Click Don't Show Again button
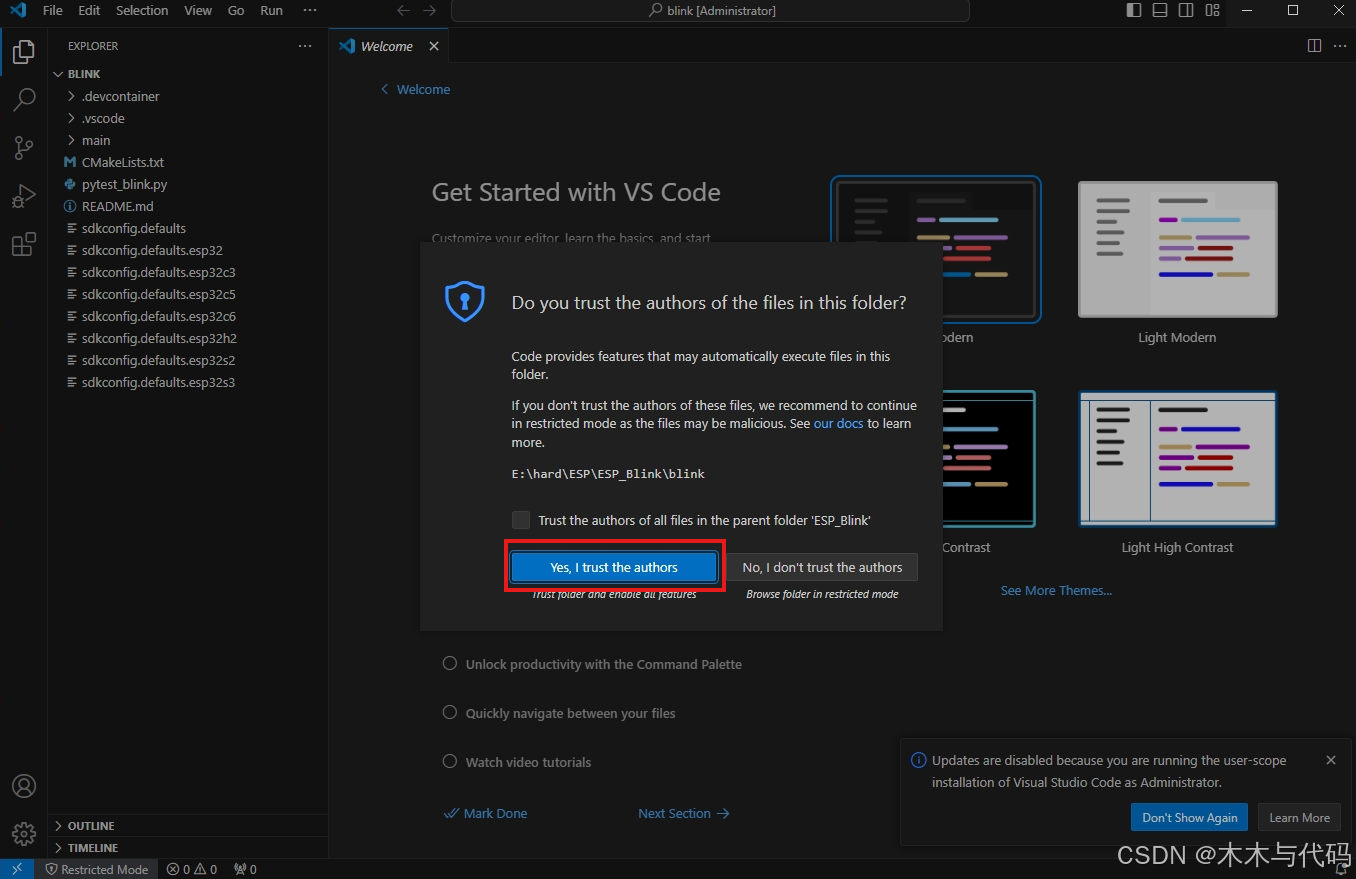Image resolution: width=1356 pixels, height=879 pixels. (1190, 817)
